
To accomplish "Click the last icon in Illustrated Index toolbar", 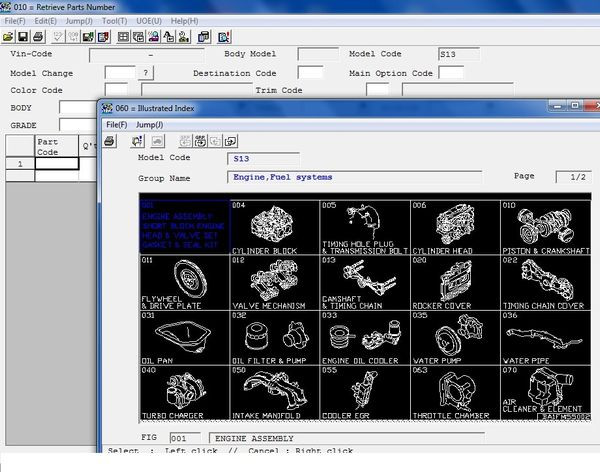I will [230, 141].
